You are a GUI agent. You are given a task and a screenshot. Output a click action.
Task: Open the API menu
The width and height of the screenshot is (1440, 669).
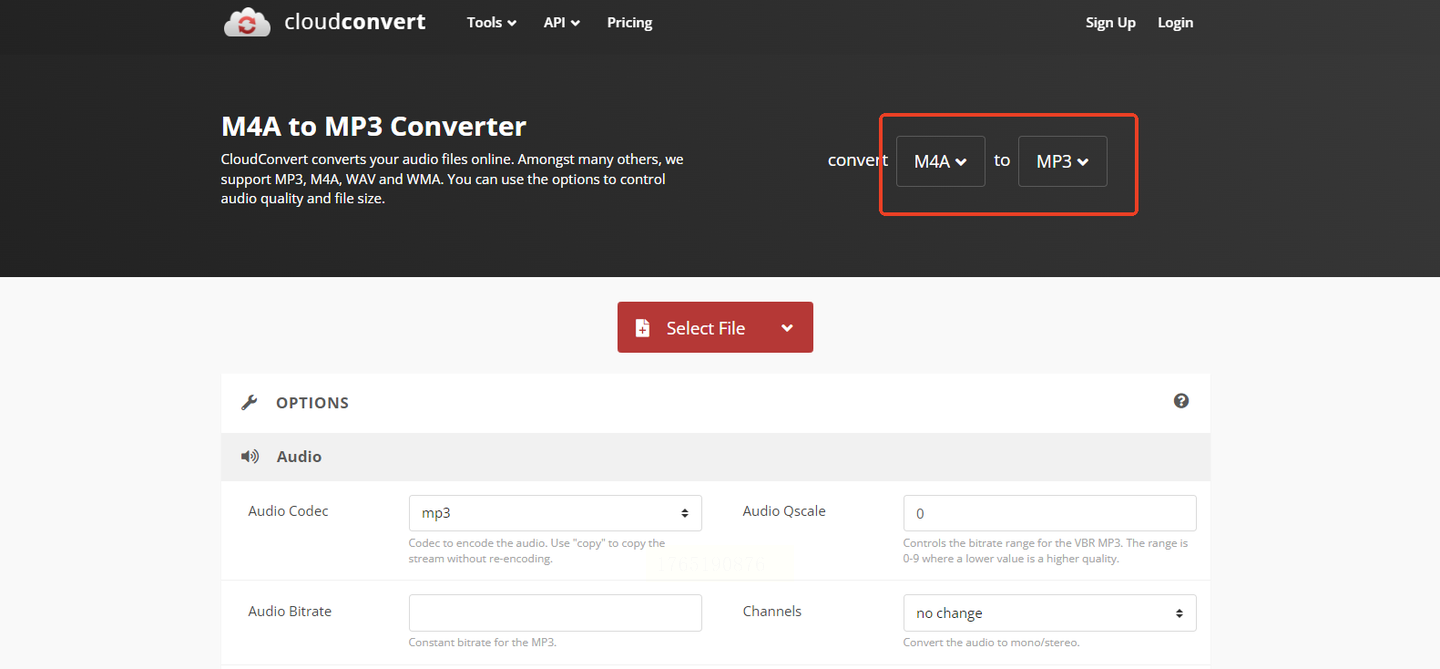click(561, 22)
